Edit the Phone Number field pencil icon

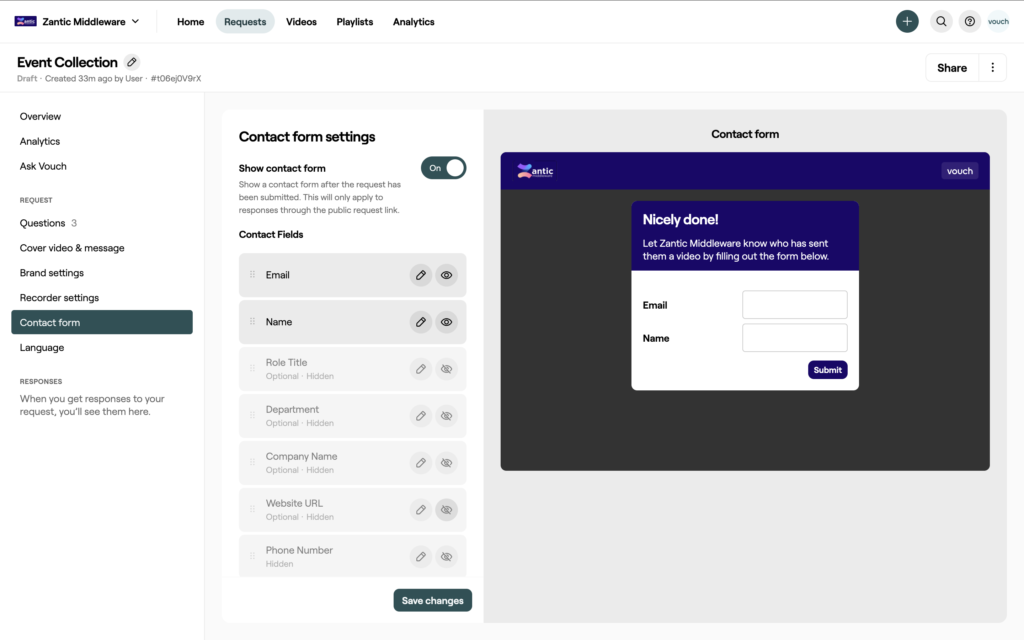(x=421, y=557)
